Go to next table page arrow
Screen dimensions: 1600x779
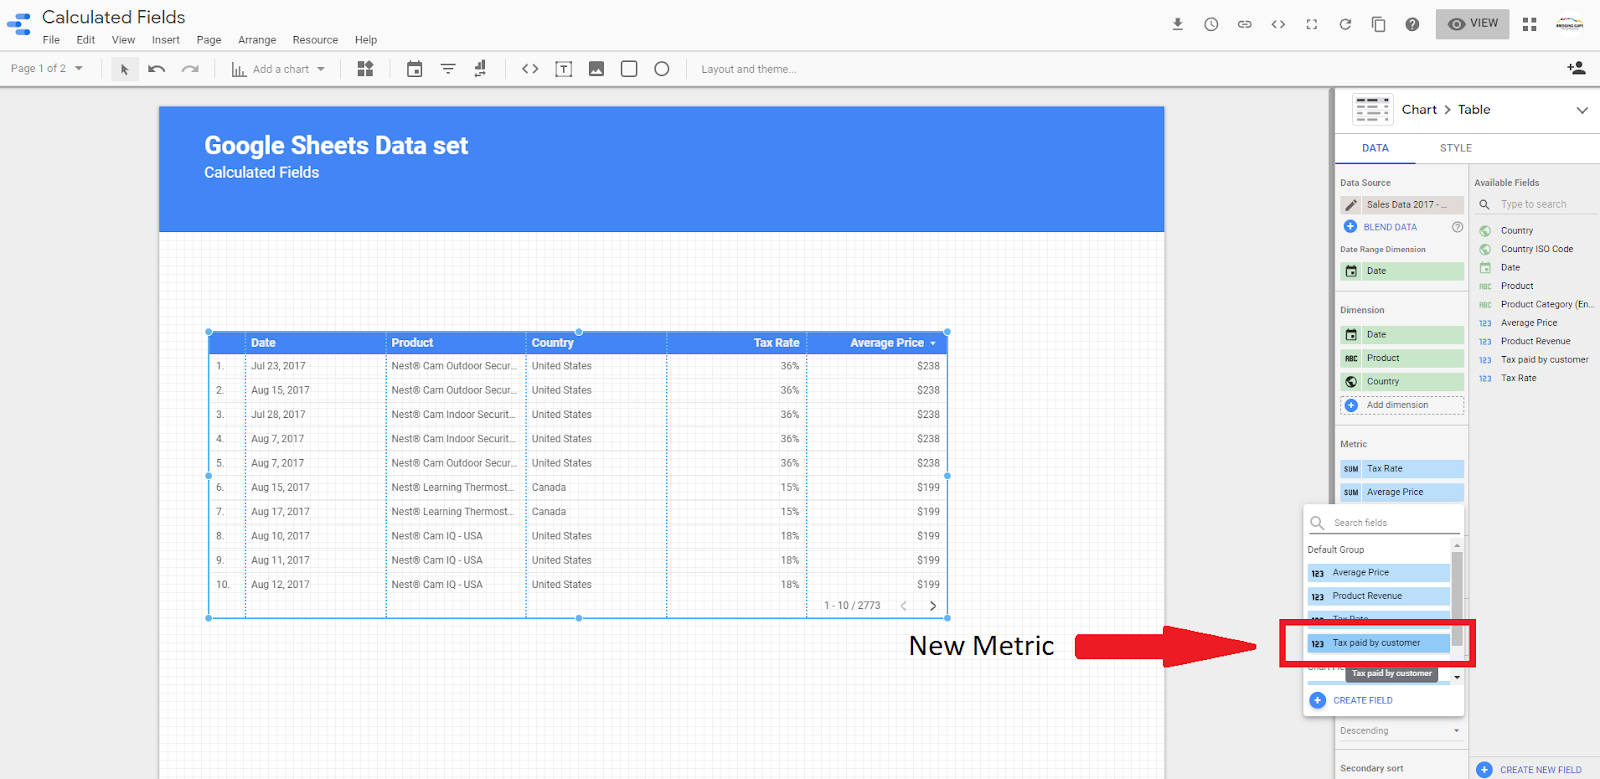tap(933, 606)
